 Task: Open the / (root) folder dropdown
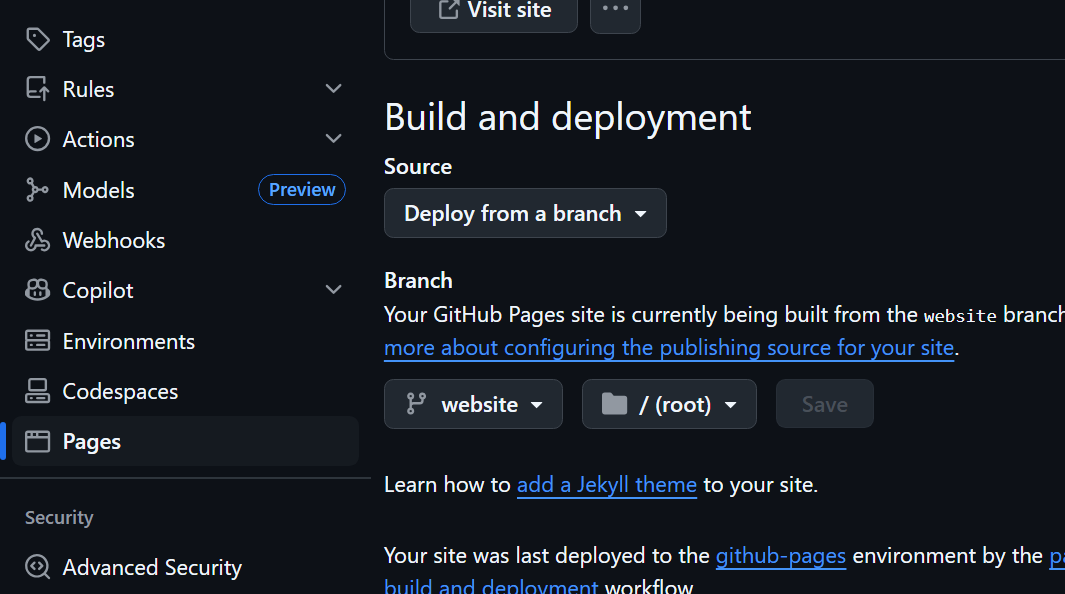[x=669, y=404]
